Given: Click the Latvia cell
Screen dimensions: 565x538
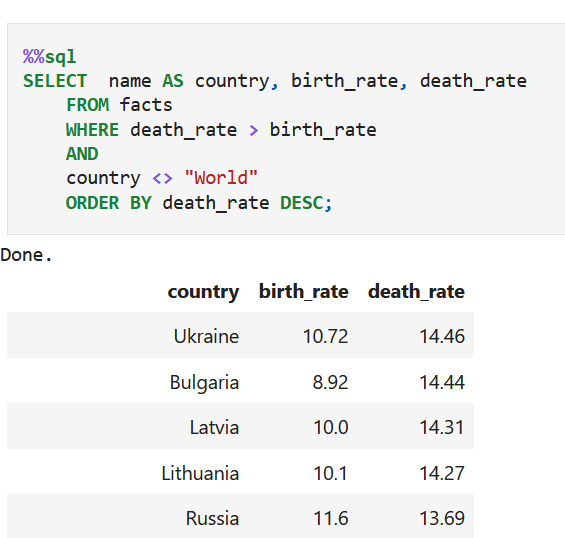Looking at the screenshot, I should click(214, 427).
